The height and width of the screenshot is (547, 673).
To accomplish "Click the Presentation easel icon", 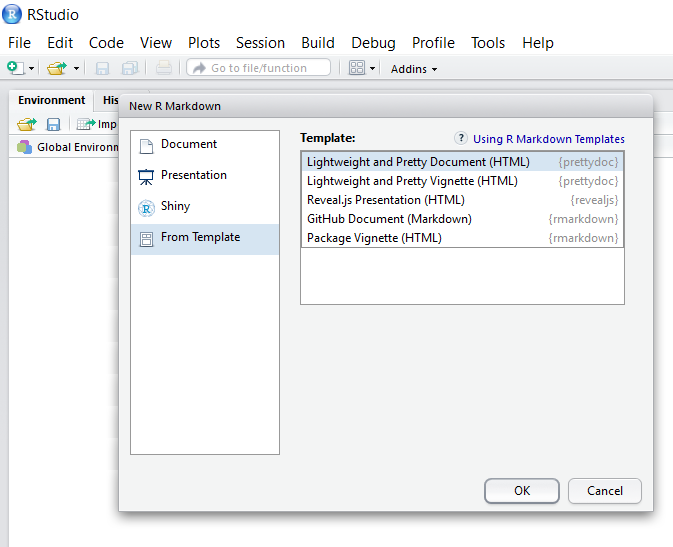I will click(x=146, y=177).
